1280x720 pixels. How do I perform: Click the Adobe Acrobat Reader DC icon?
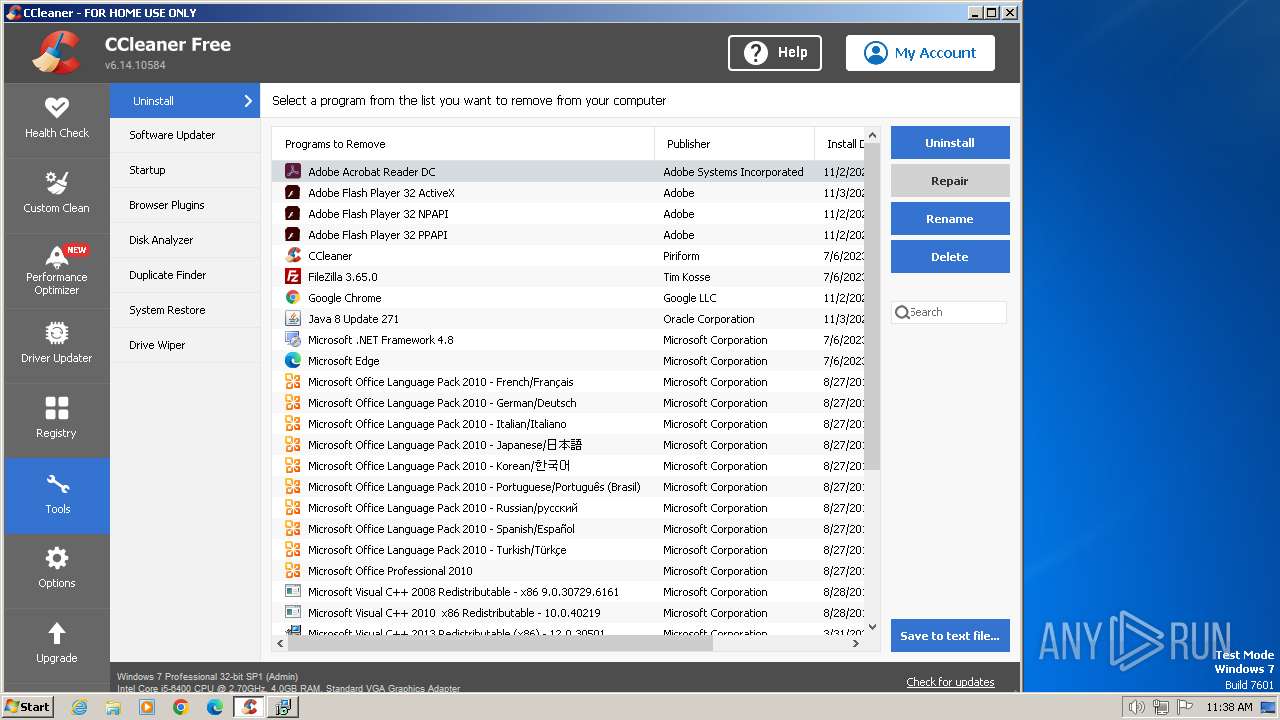293,171
